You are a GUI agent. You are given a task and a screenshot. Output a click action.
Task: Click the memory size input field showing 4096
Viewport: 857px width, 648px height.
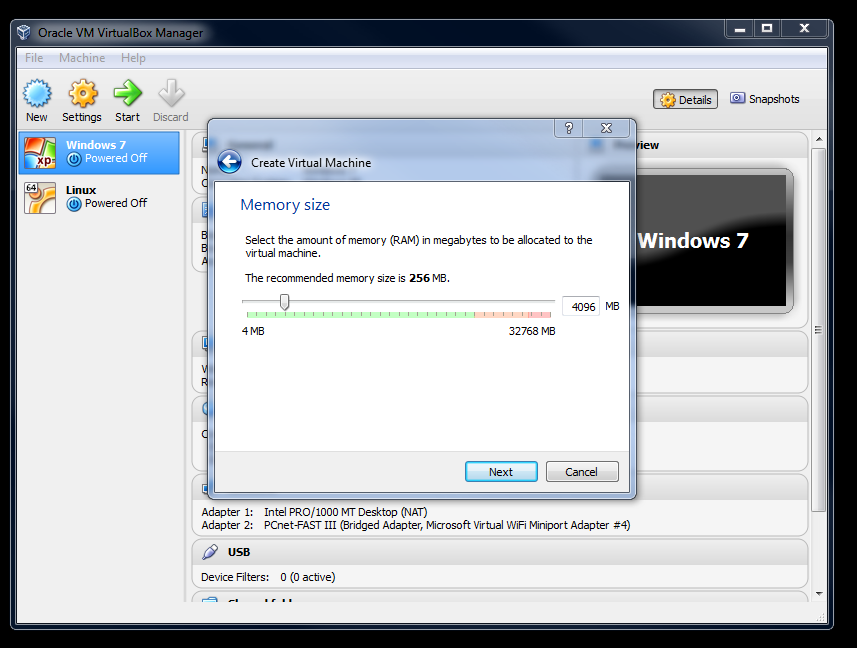point(581,307)
